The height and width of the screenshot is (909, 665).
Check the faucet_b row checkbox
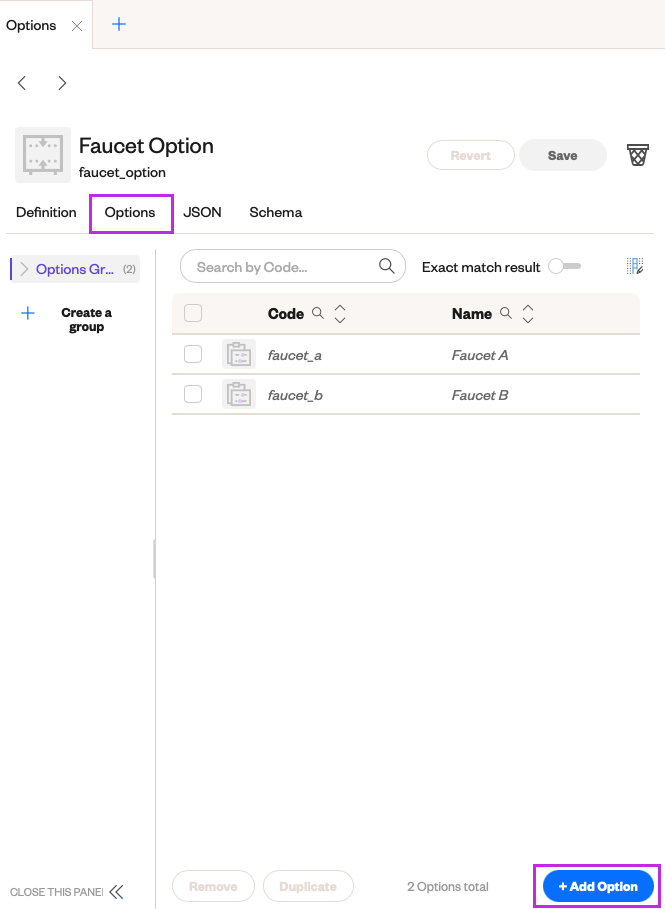point(193,394)
